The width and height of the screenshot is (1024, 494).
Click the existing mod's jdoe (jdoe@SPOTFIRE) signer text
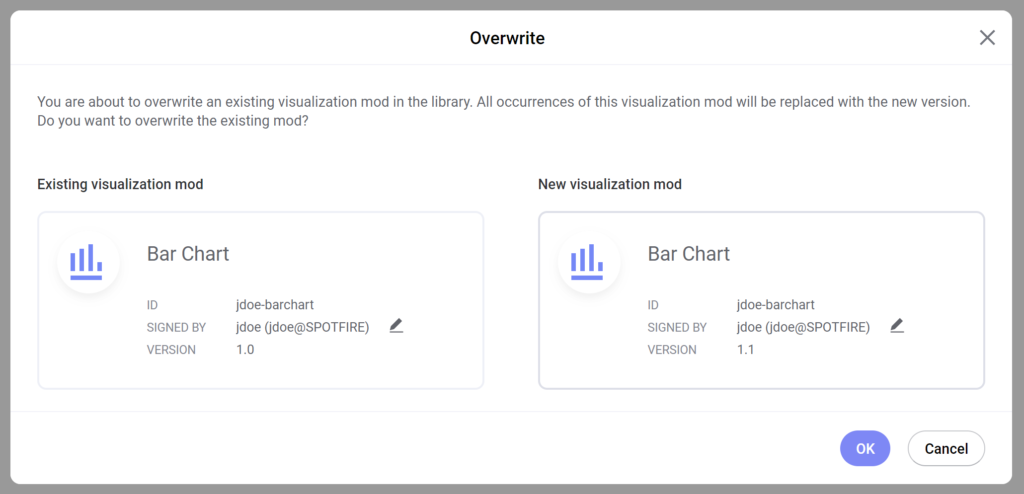[303, 327]
